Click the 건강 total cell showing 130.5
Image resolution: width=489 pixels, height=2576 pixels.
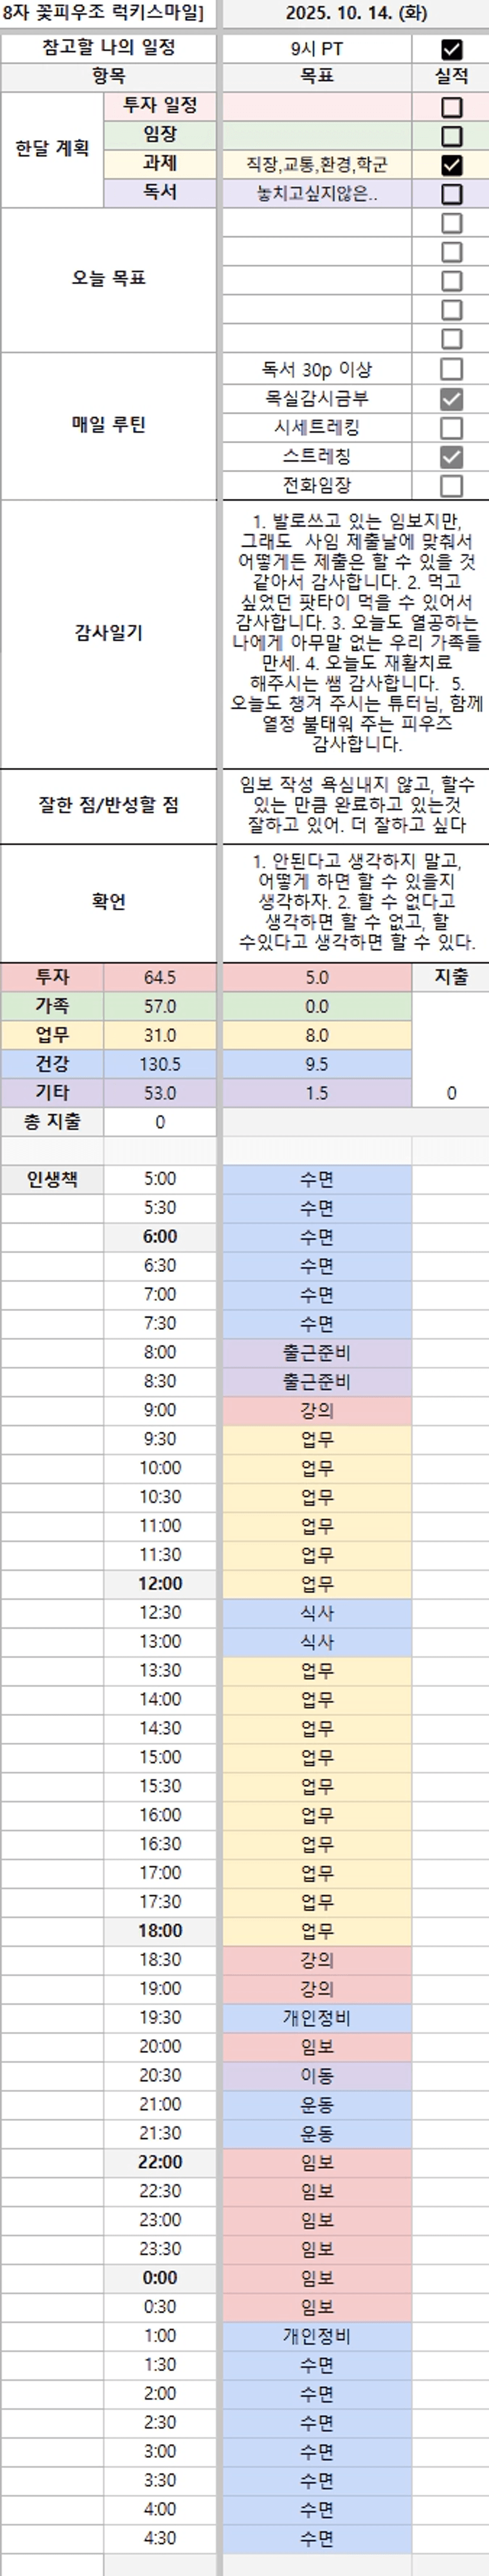click(160, 1064)
